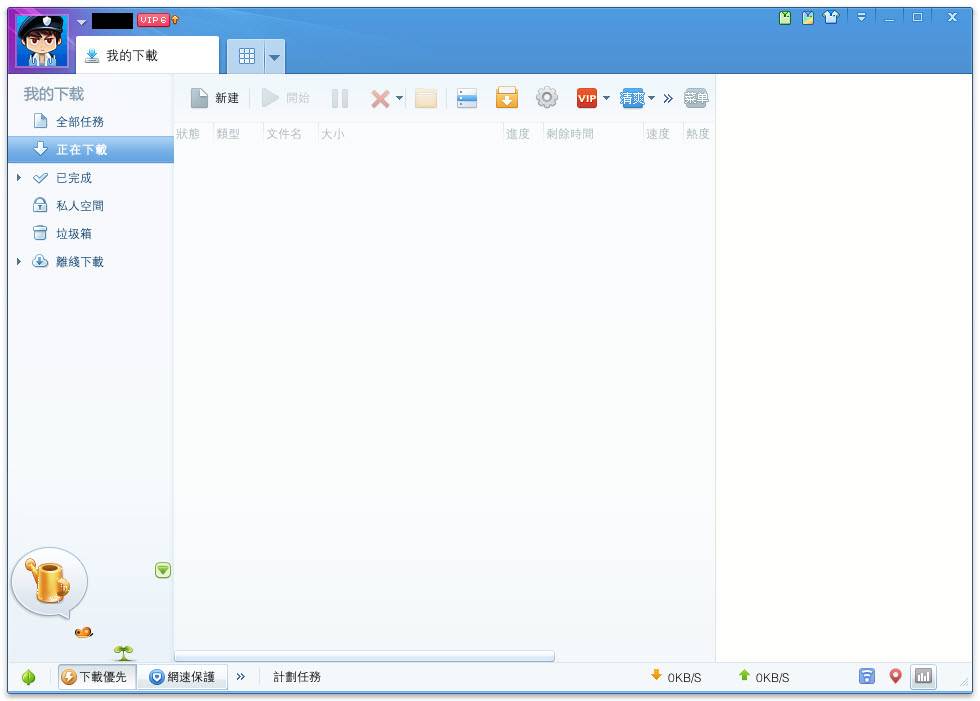
Task: Expand more status bar options chevron
Action: [241, 677]
